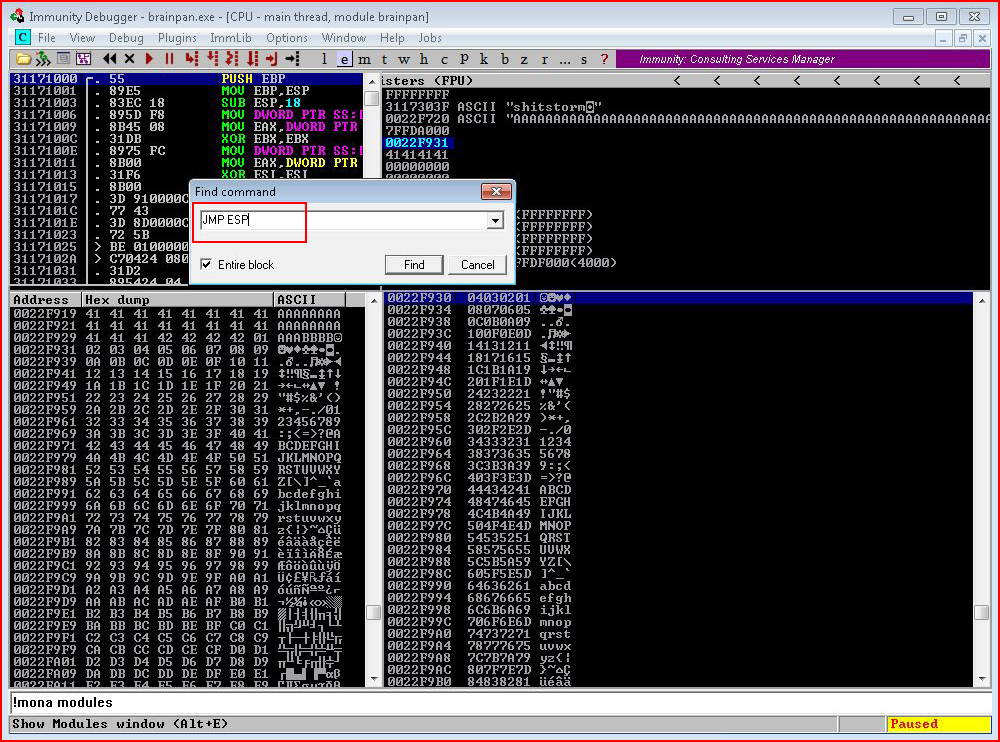1000x742 pixels.
Task: Show Handles window via 'h' icon
Action: [x=424, y=59]
